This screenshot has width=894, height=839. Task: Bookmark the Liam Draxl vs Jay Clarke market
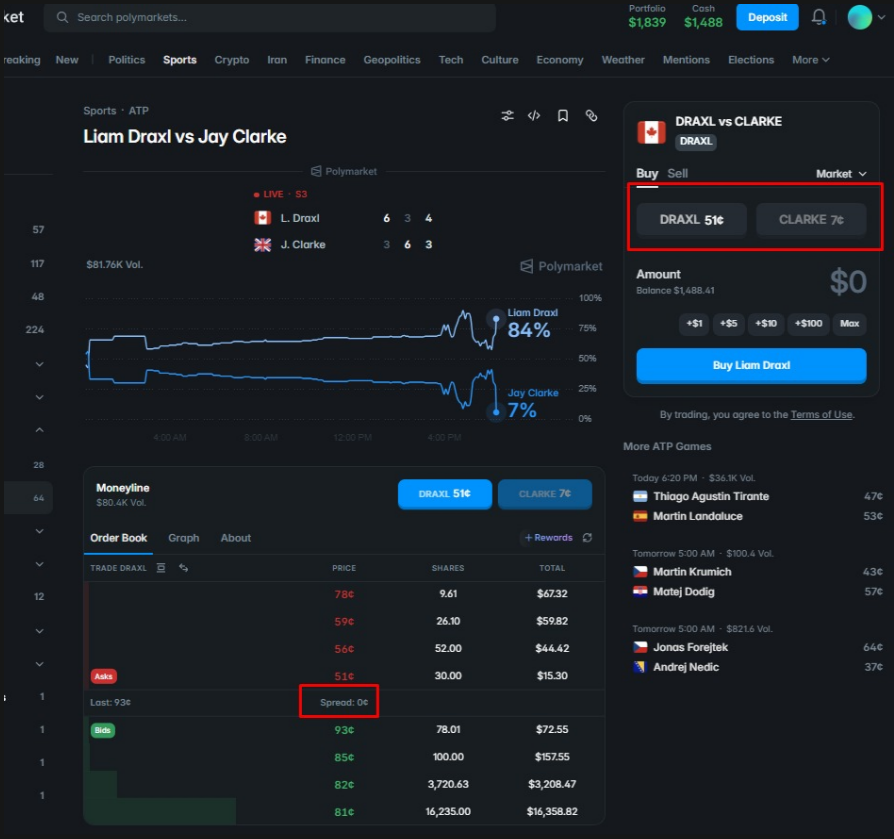point(563,116)
